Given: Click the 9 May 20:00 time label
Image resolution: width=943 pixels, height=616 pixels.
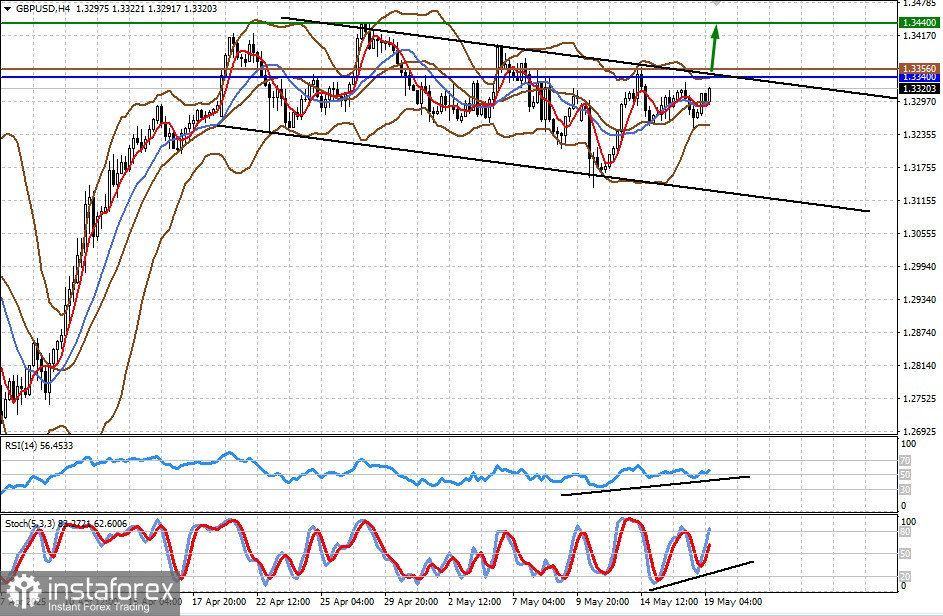Looking at the screenshot, I should [x=602, y=602].
